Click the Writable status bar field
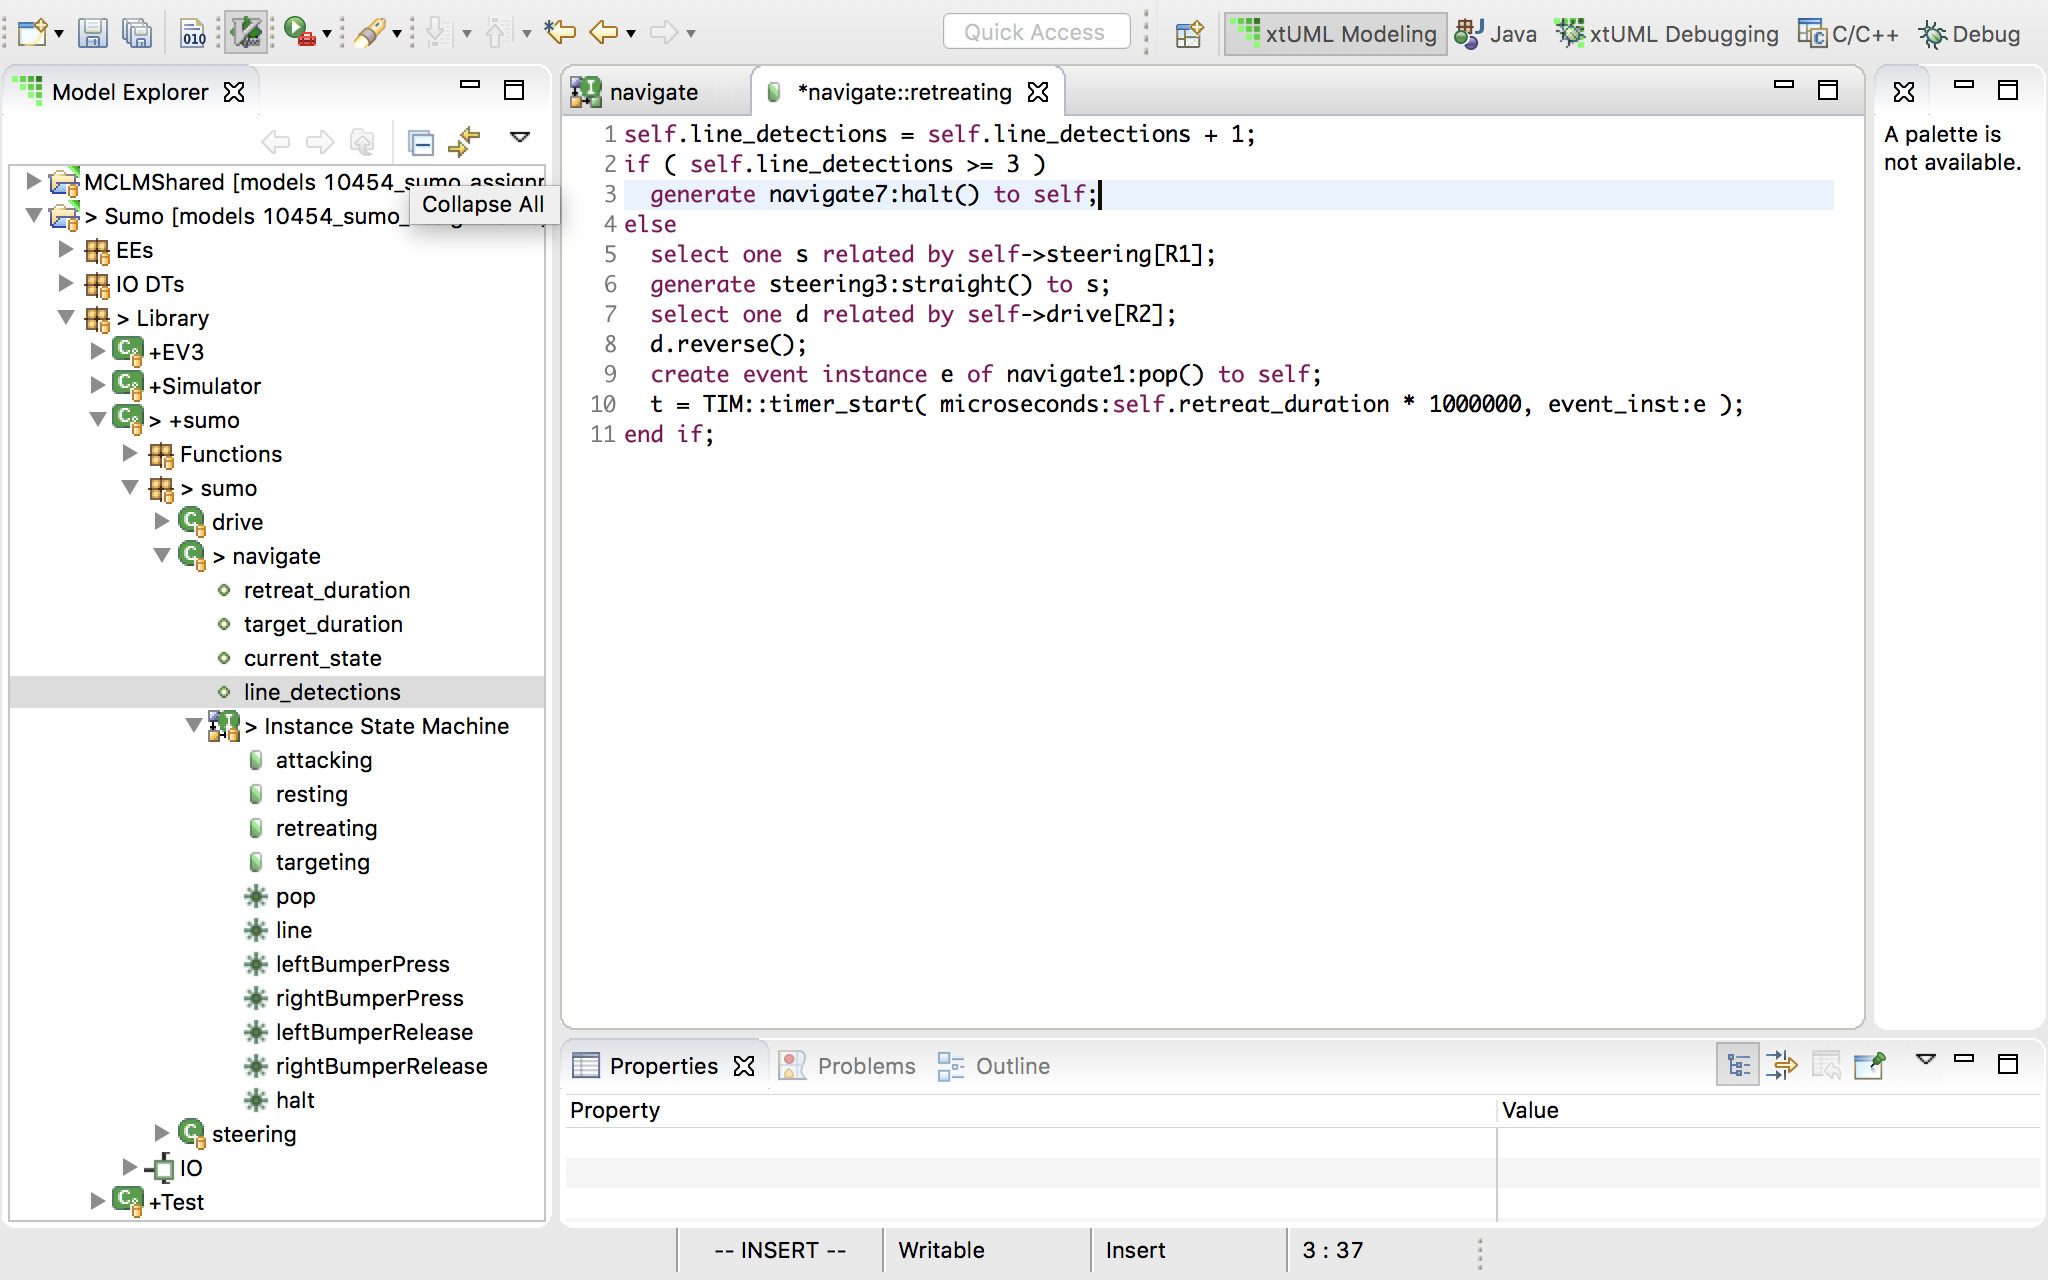The height and width of the screenshot is (1280, 2048). [x=941, y=1250]
